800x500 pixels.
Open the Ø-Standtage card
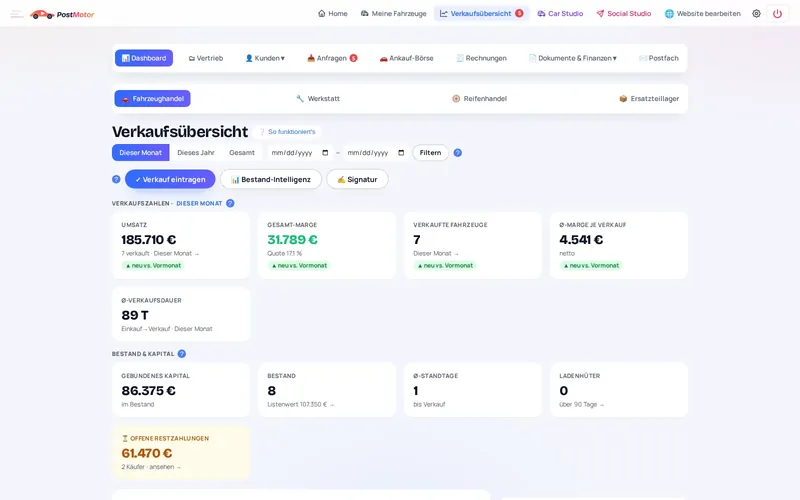(x=473, y=390)
